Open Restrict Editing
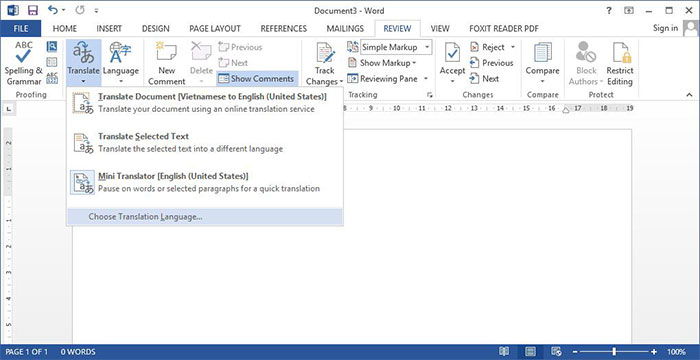The width and height of the screenshot is (700, 360). click(620, 63)
